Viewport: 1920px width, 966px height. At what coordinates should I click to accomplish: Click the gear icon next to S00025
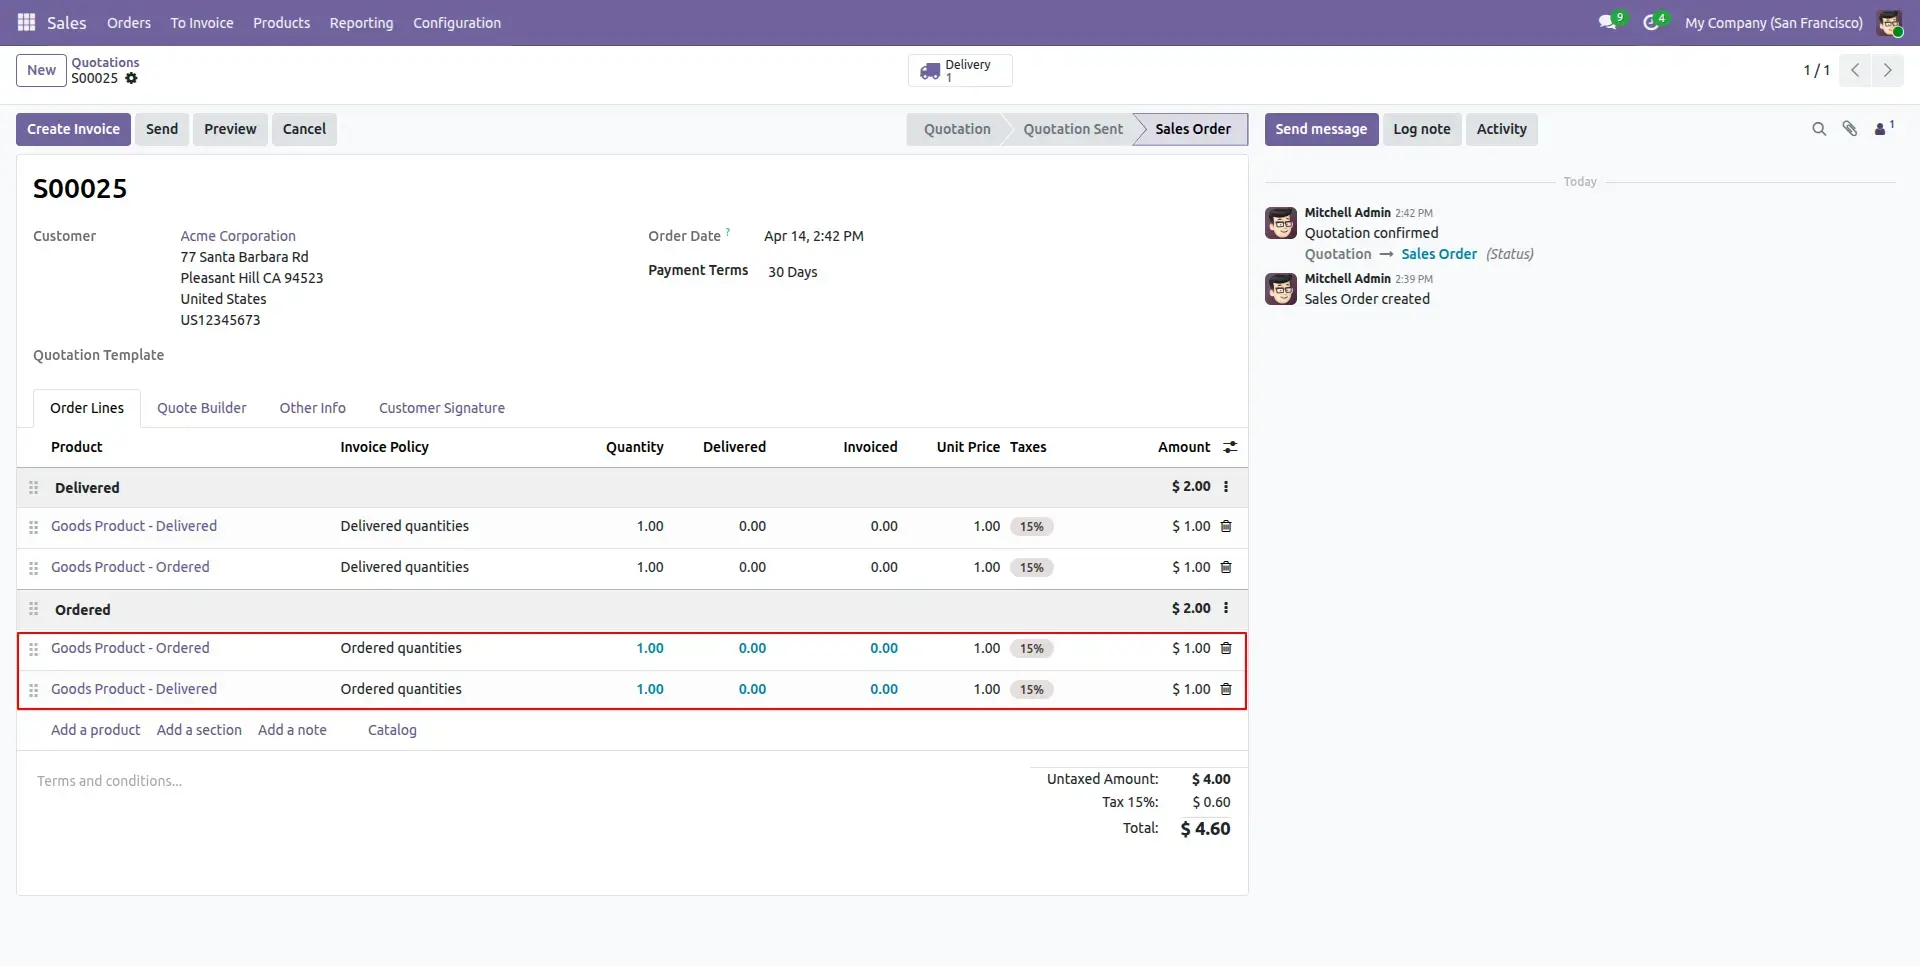131,78
